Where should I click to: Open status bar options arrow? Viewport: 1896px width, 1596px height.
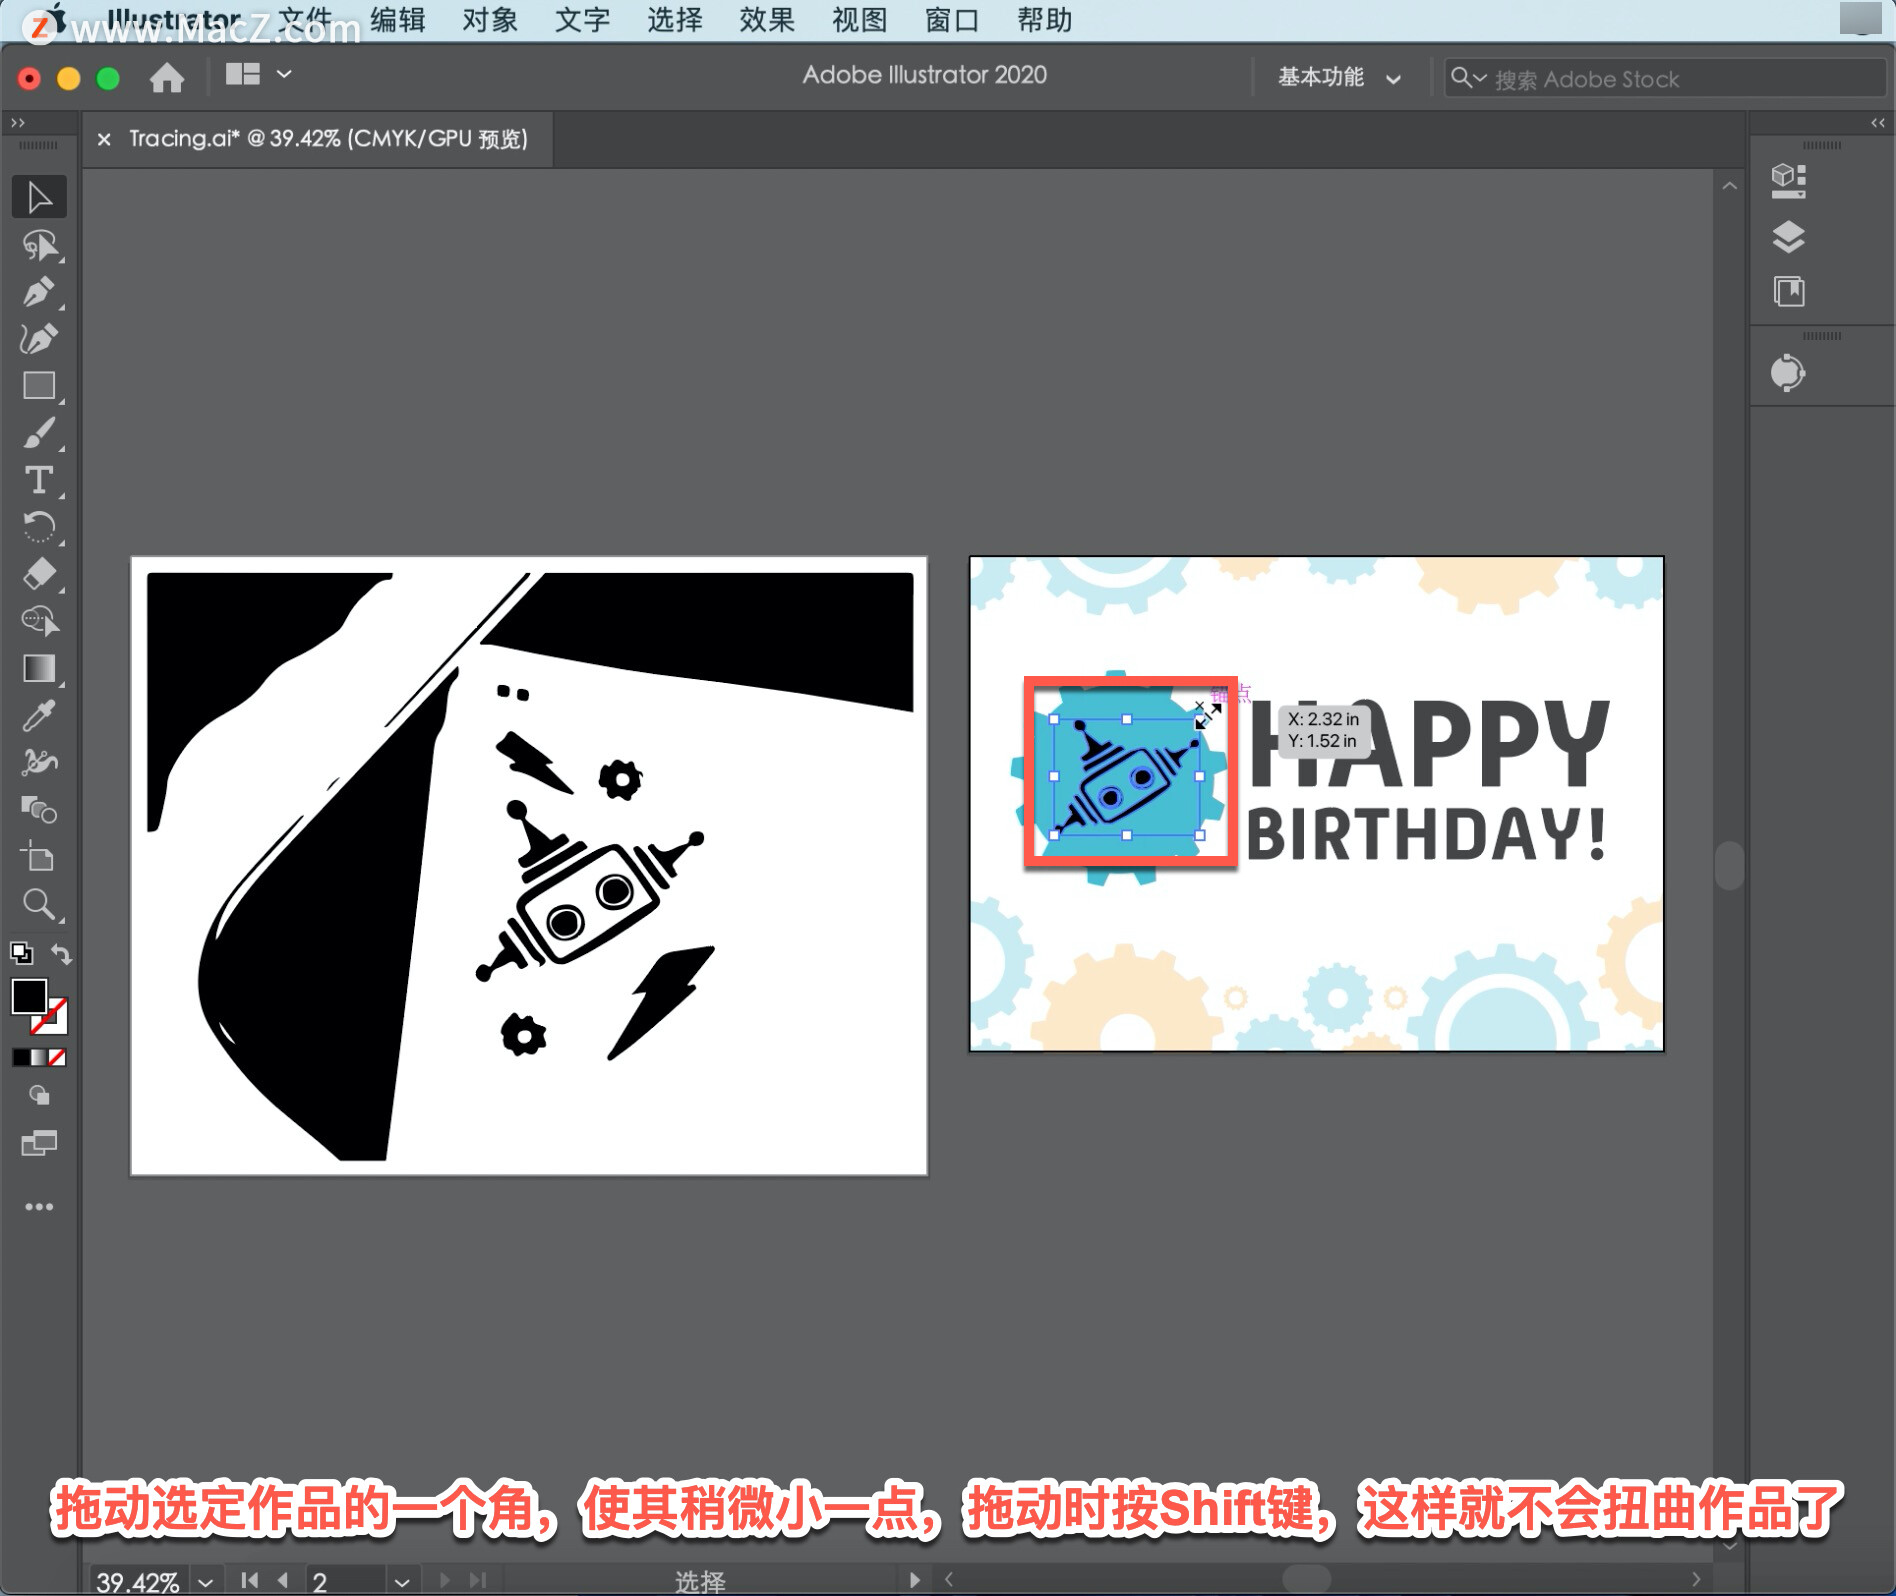(x=914, y=1580)
